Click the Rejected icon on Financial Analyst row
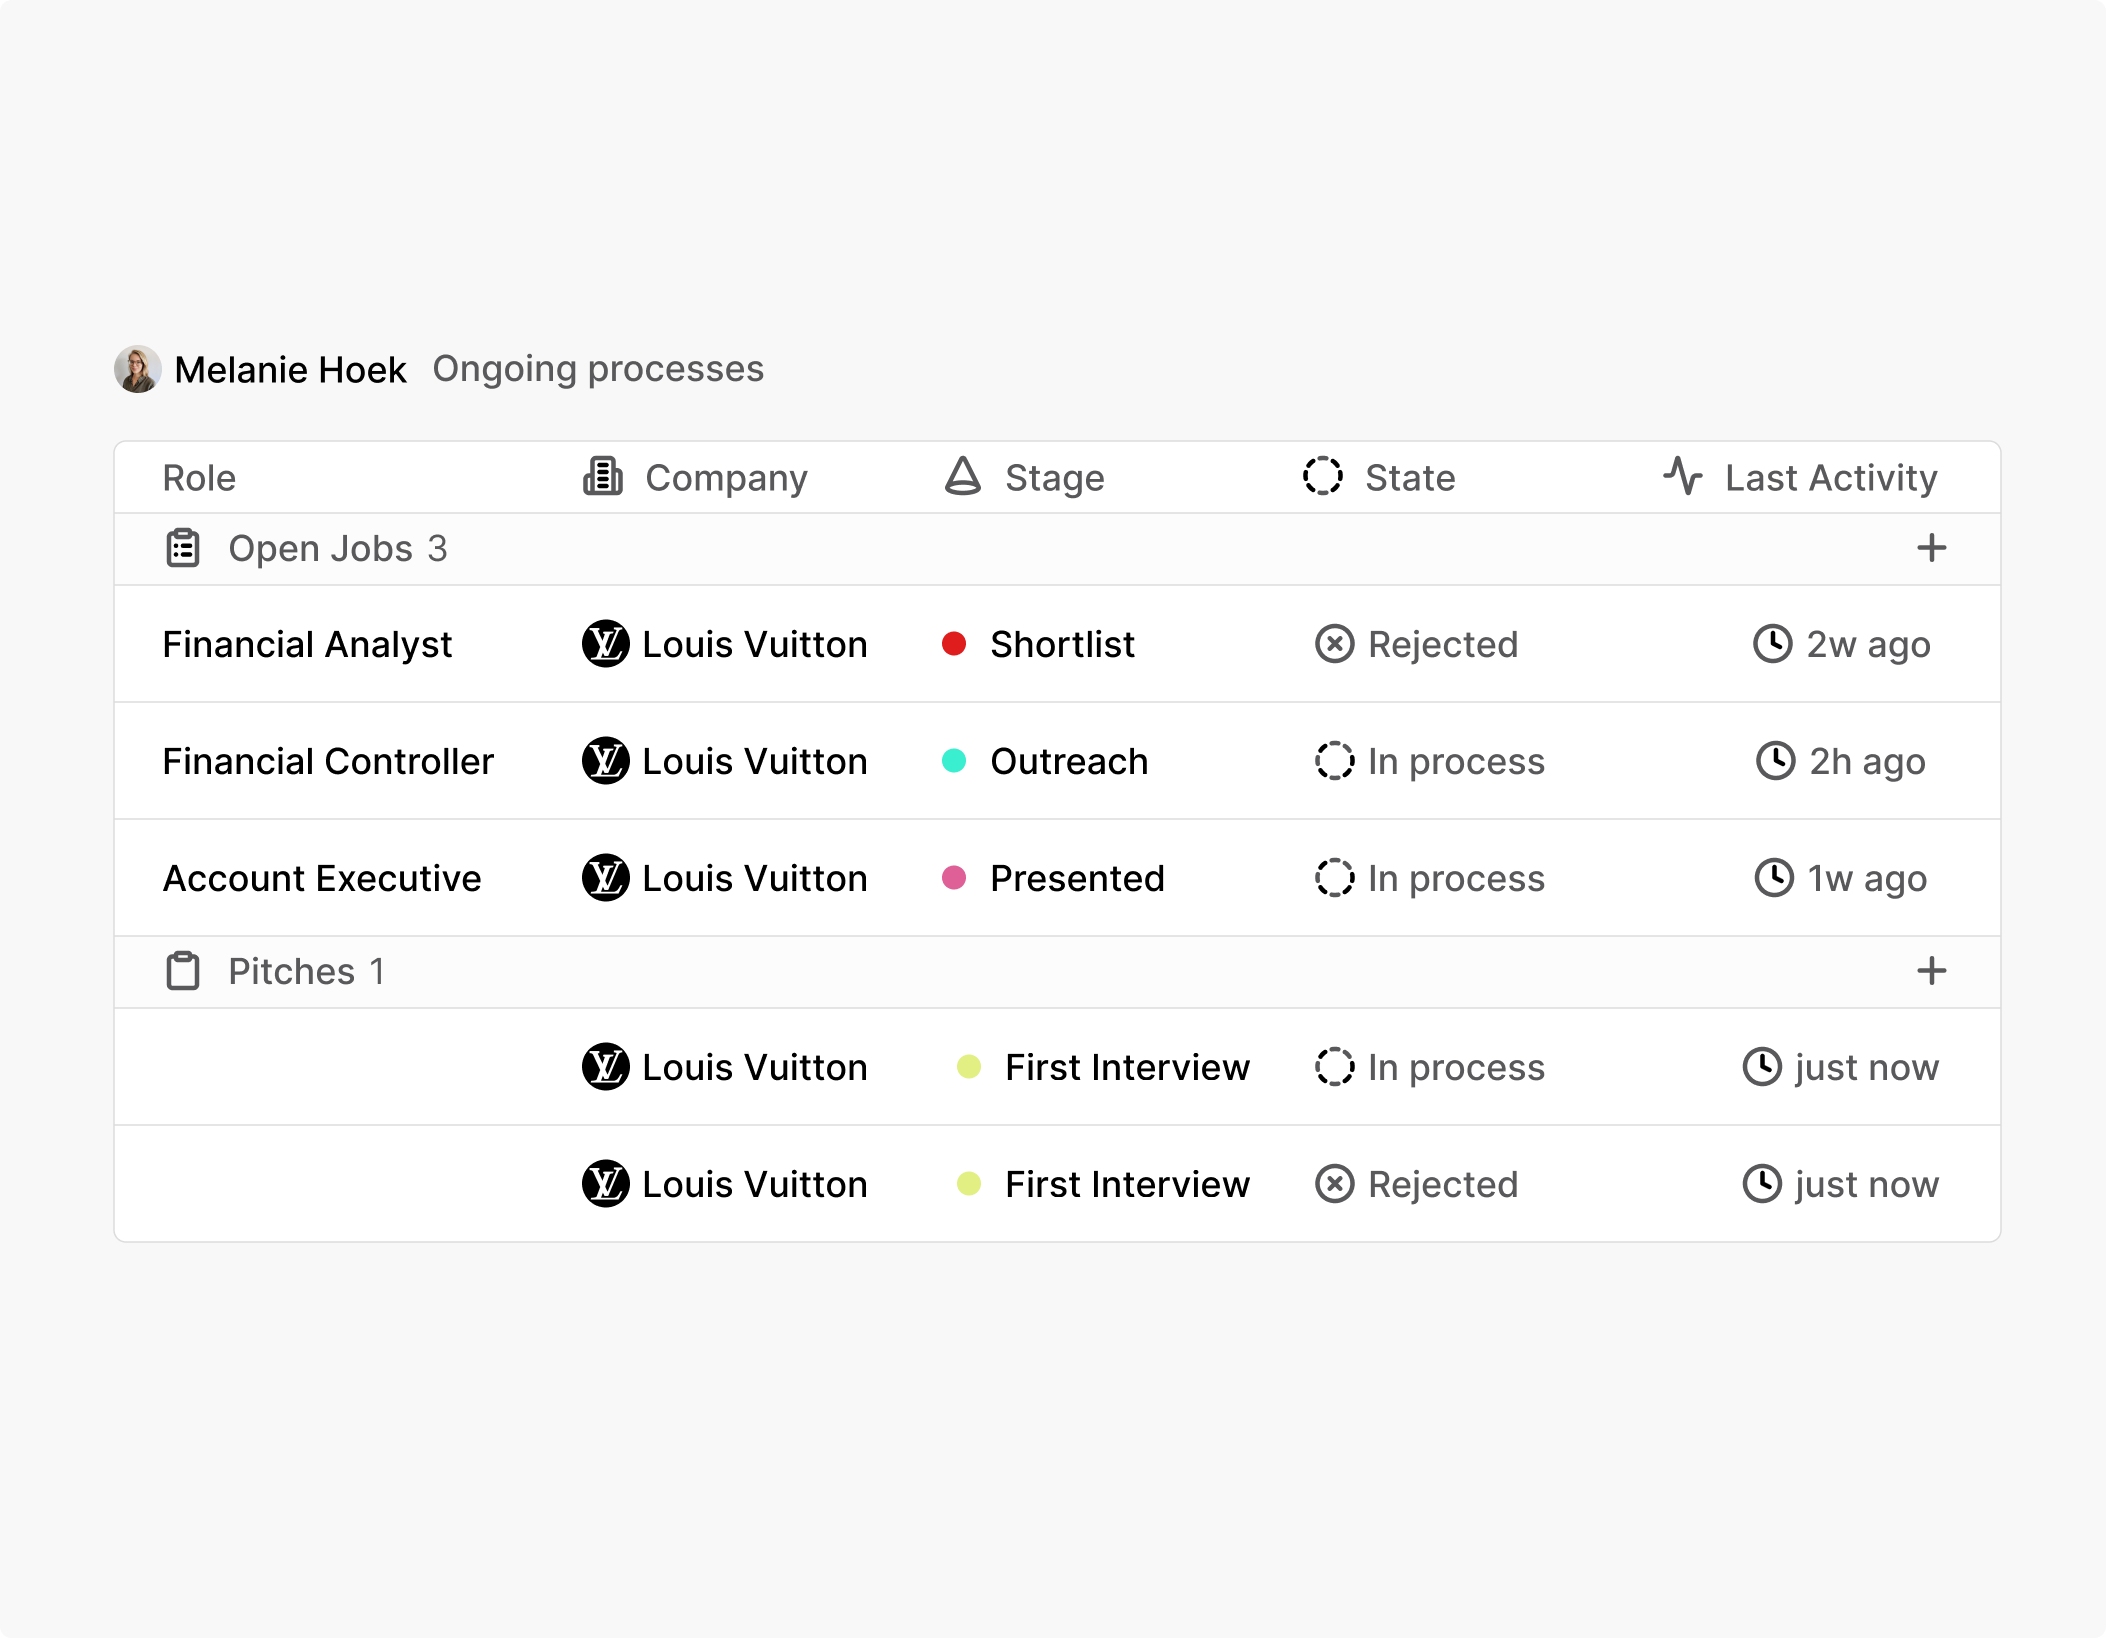Viewport: 2106px width, 1638px height. tap(1334, 644)
